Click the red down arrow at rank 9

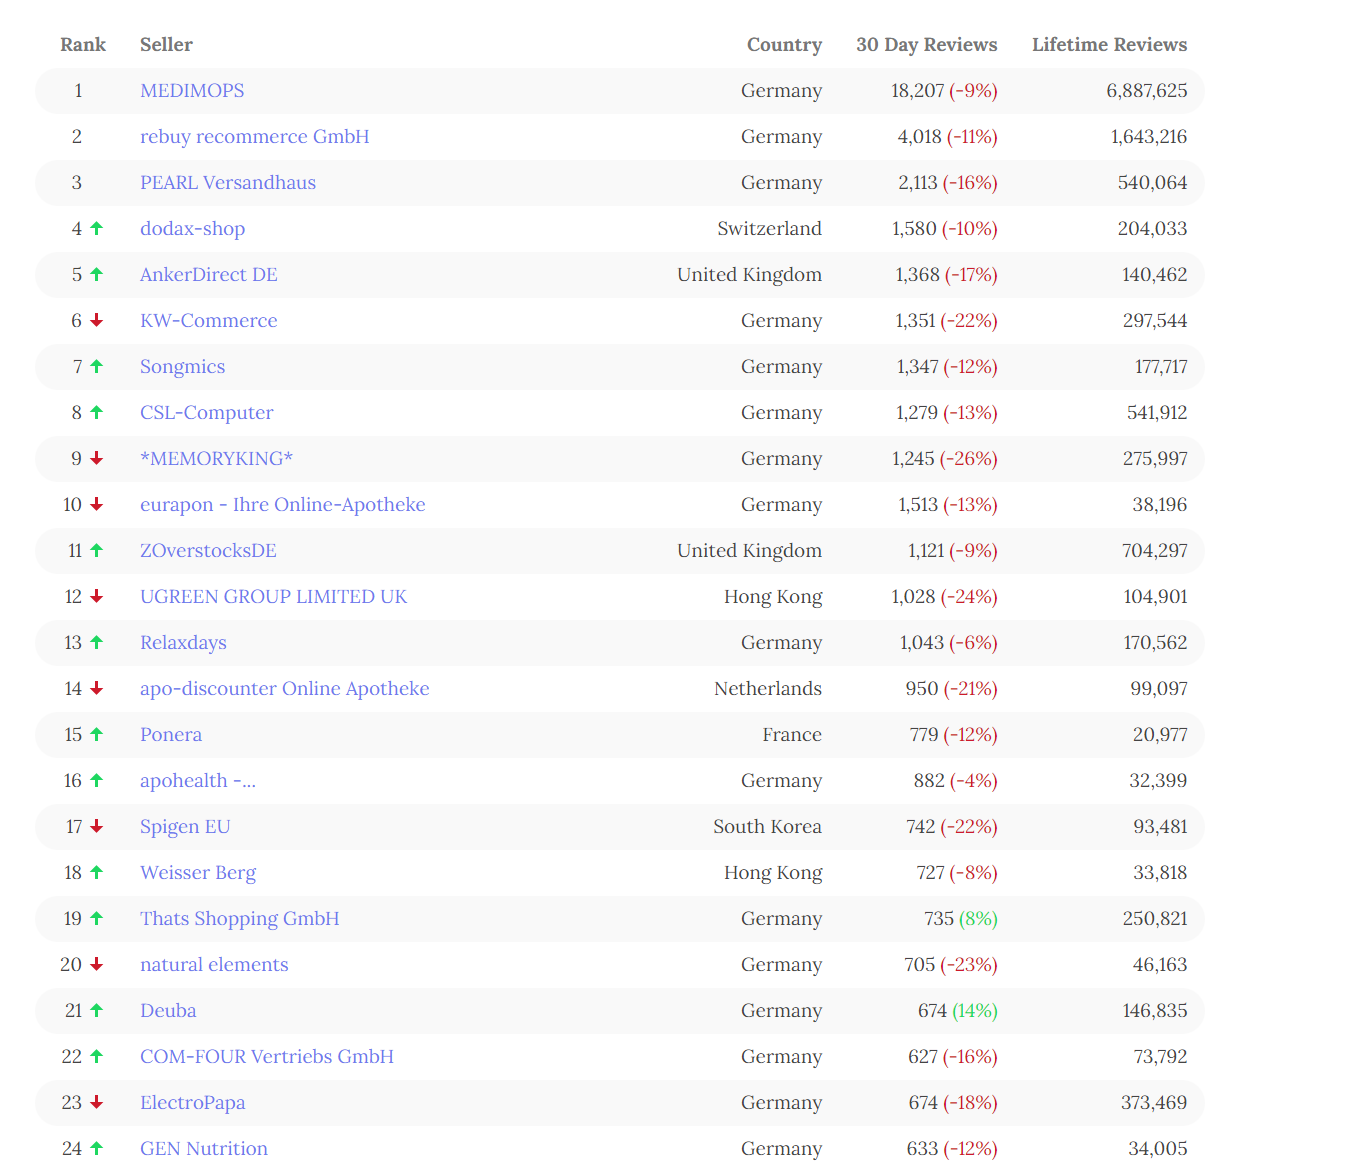point(97,458)
